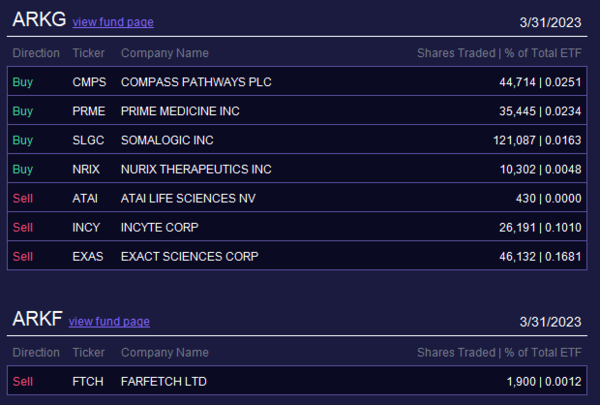Click the PRME ticker symbol
600x405 pixels.
[x=89, y=111]
